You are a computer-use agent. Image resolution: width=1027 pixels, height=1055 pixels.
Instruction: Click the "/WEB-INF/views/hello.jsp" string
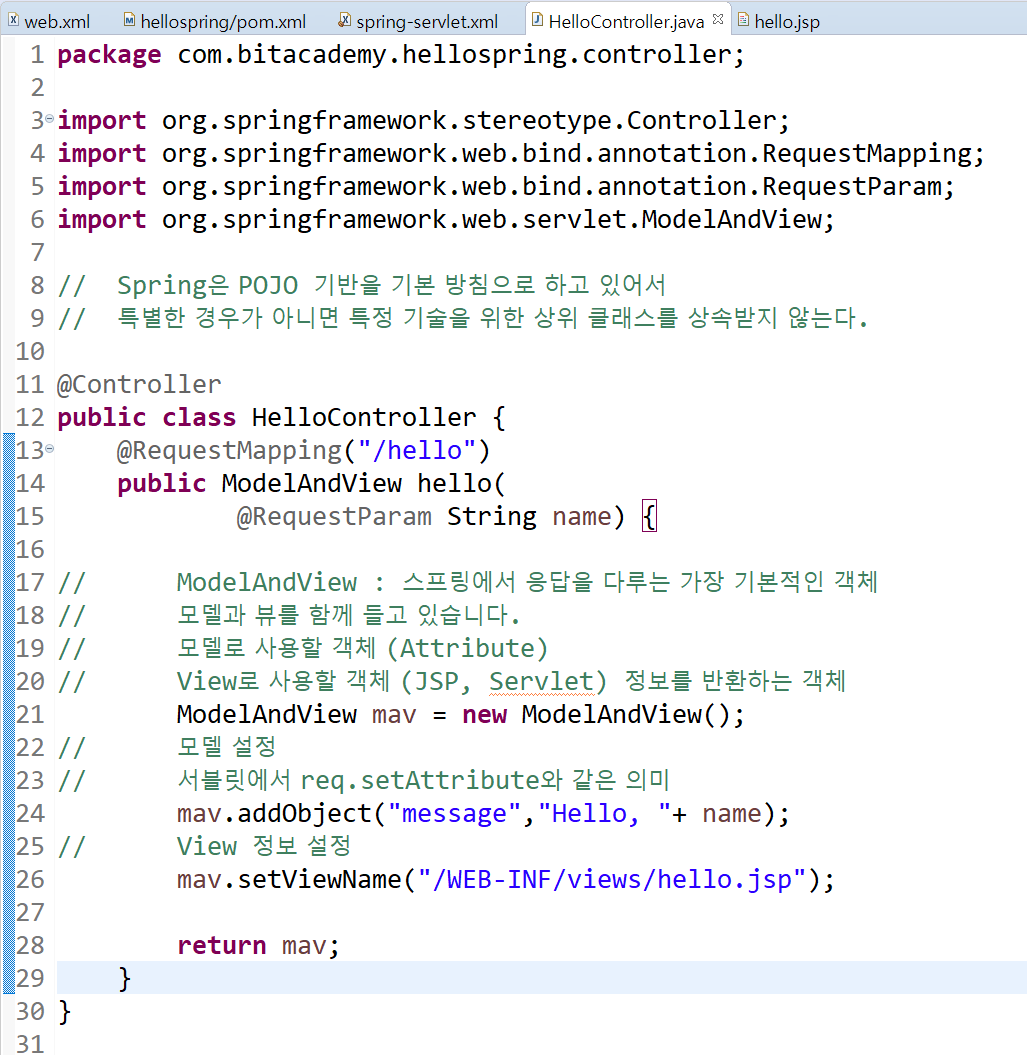[612, 879]
